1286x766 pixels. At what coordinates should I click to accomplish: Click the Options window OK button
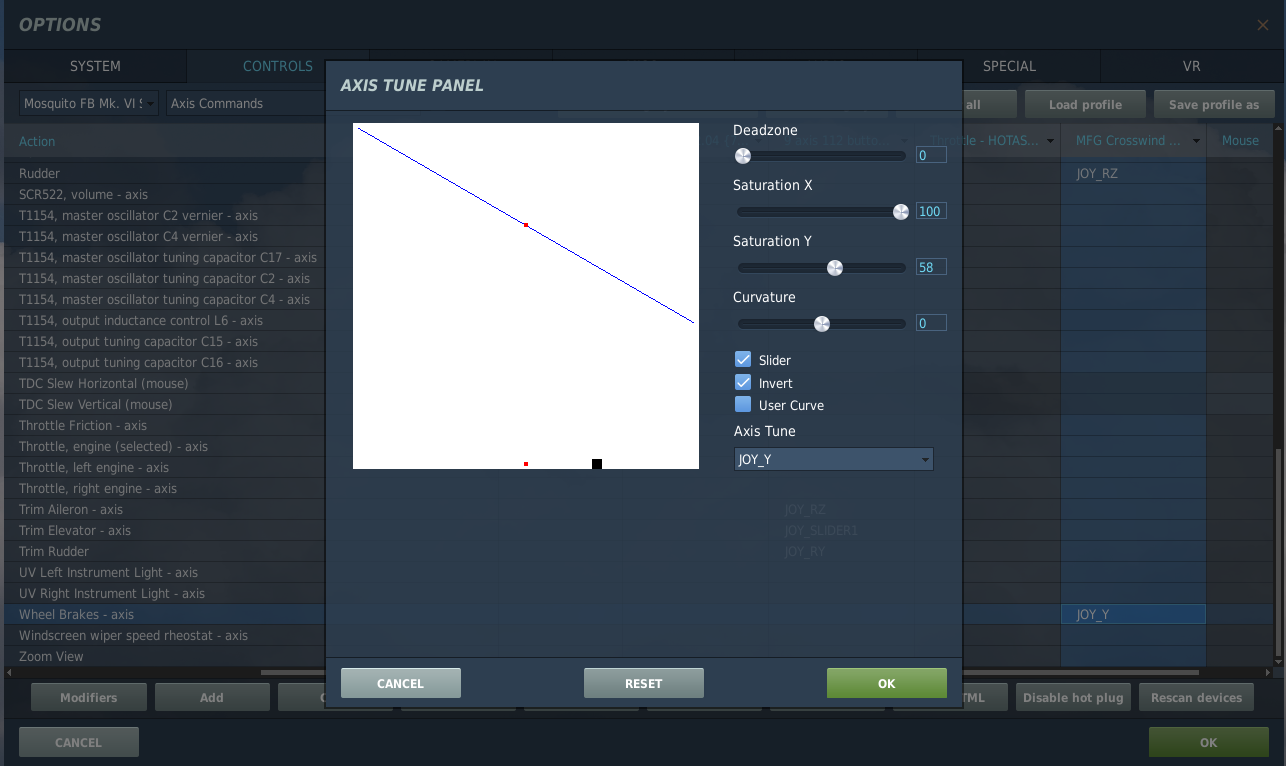coord(1208,742)
